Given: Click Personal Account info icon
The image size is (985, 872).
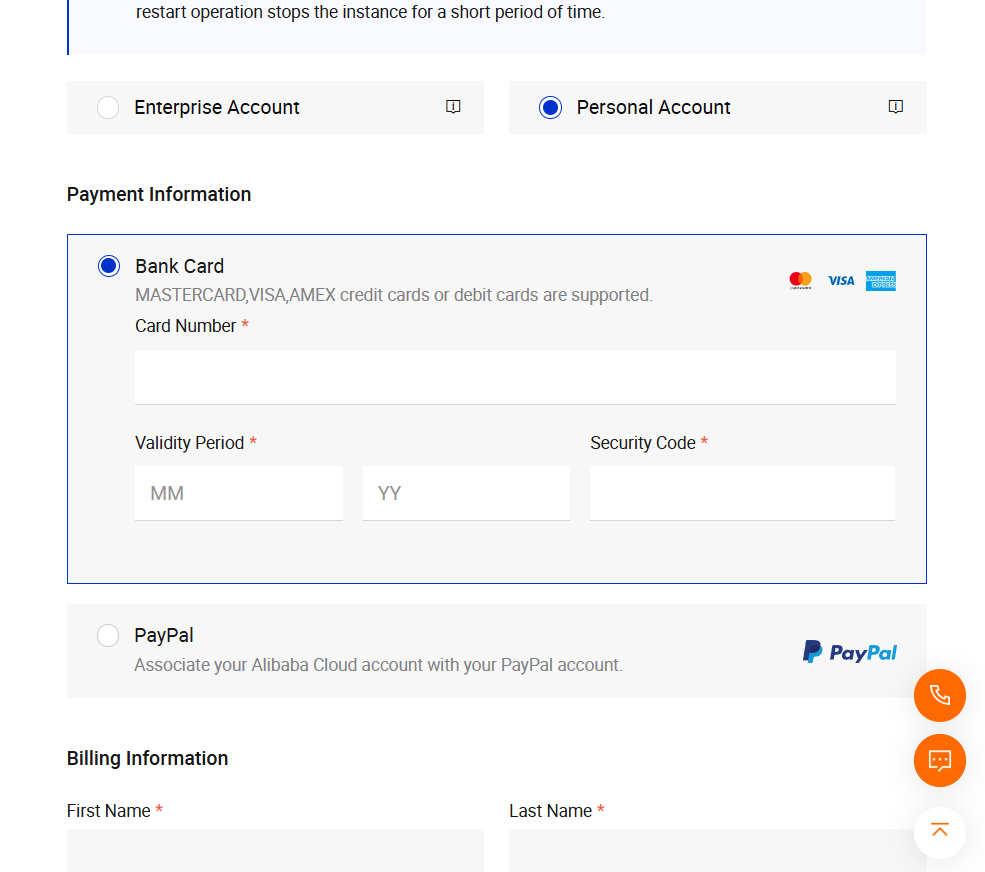Looking at the screenshot, I should click(x=895, y=107).
